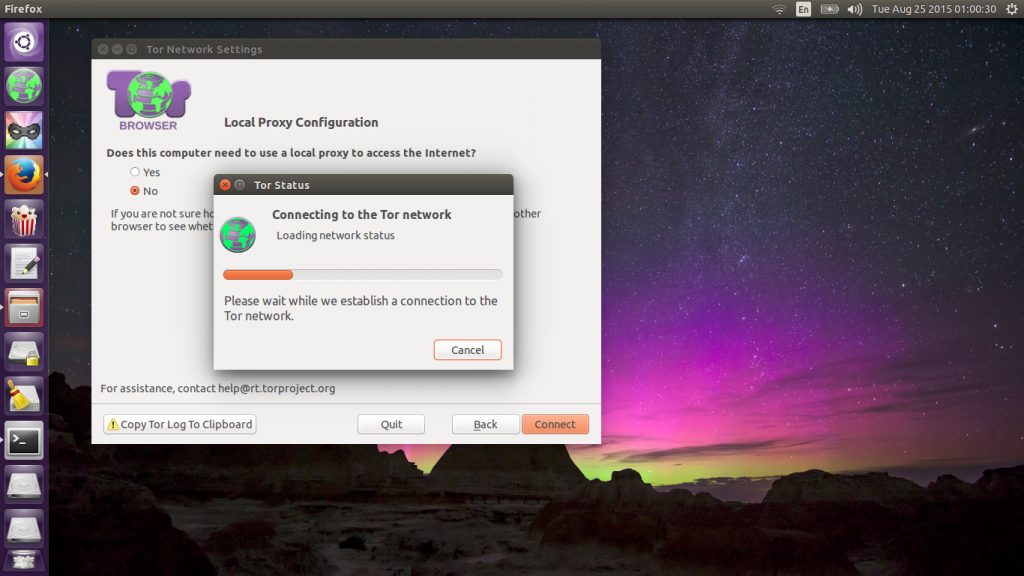Click Local Proxy Configuration heading
Image resolution: width=1024 pixels, height=576 pixels.
(301, 122)
